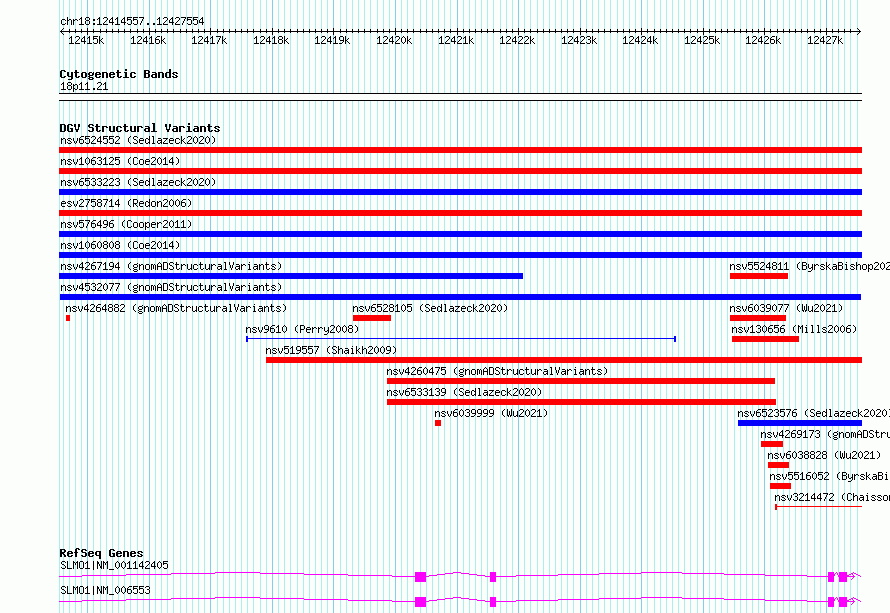
Task: Select the red nsv6524552 variant bar
Action: click(x=460, y=150)
